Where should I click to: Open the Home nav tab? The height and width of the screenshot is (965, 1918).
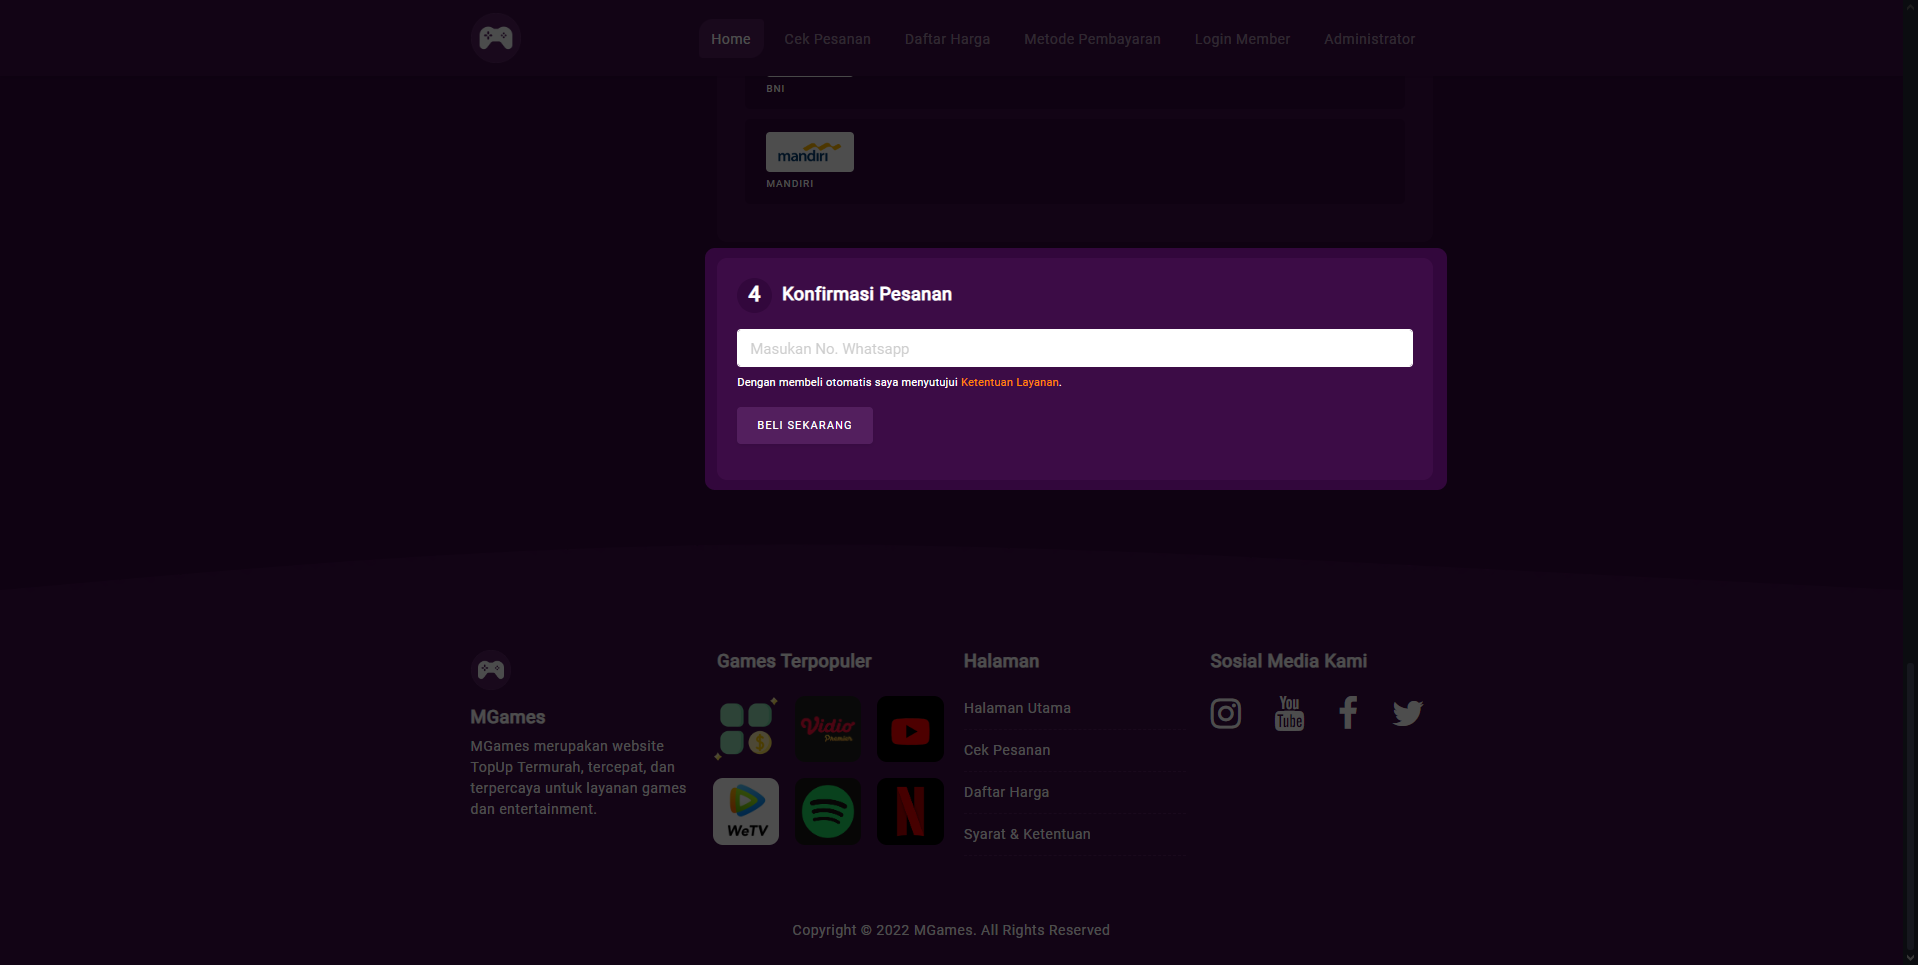pos(731,39)
